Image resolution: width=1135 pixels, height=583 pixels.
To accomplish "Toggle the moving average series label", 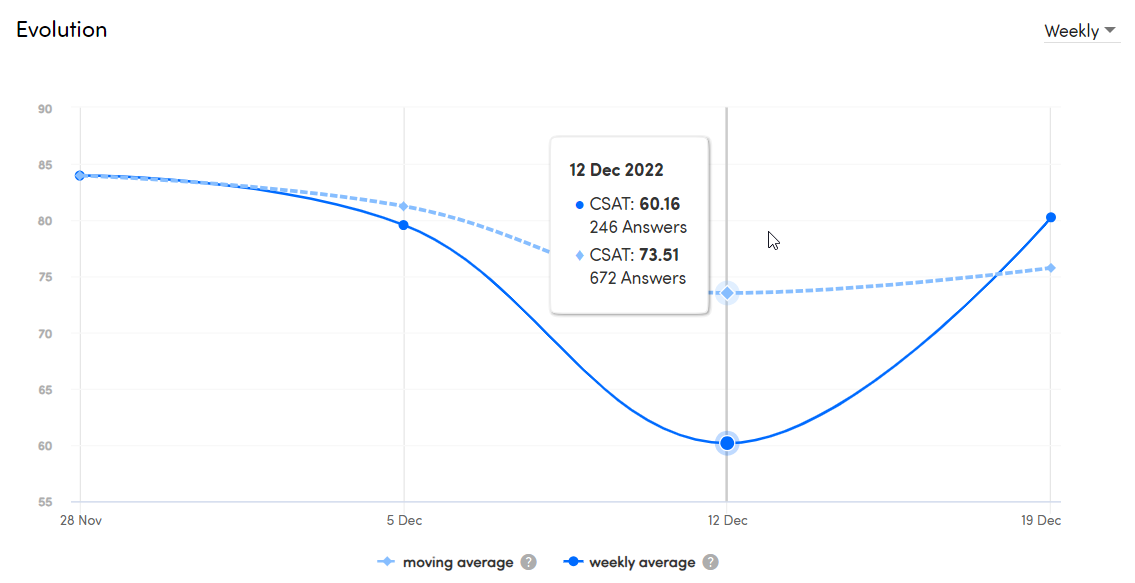I will [457, 562].
